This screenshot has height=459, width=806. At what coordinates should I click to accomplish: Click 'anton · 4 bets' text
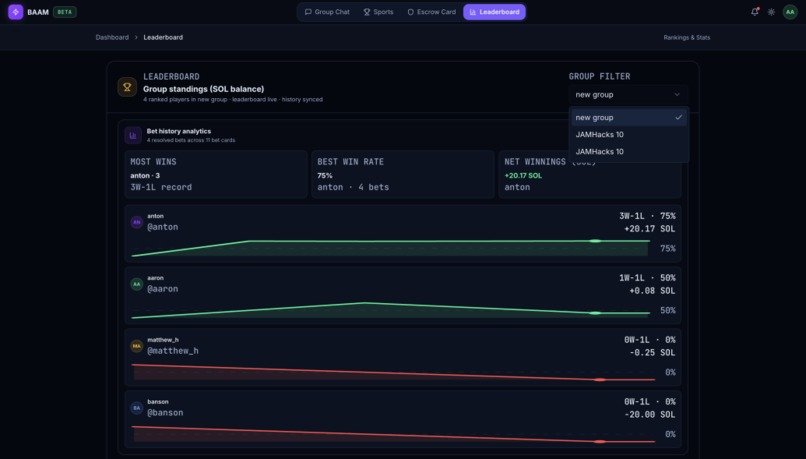pos(353,188)
